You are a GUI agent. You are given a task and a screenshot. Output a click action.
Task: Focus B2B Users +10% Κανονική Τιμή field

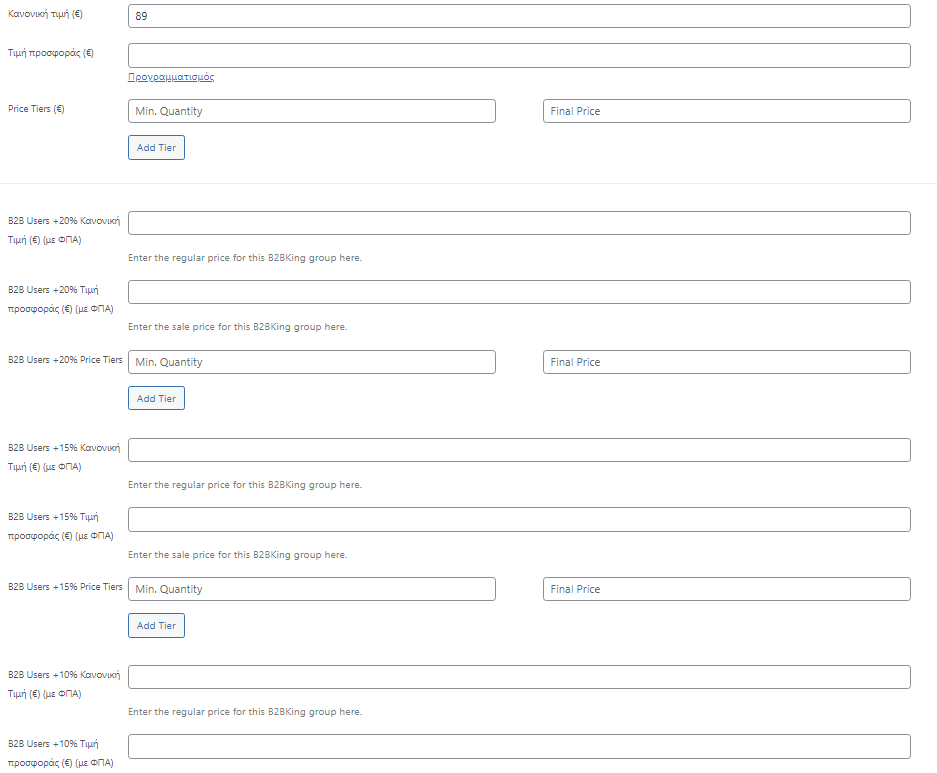[519, 677]
